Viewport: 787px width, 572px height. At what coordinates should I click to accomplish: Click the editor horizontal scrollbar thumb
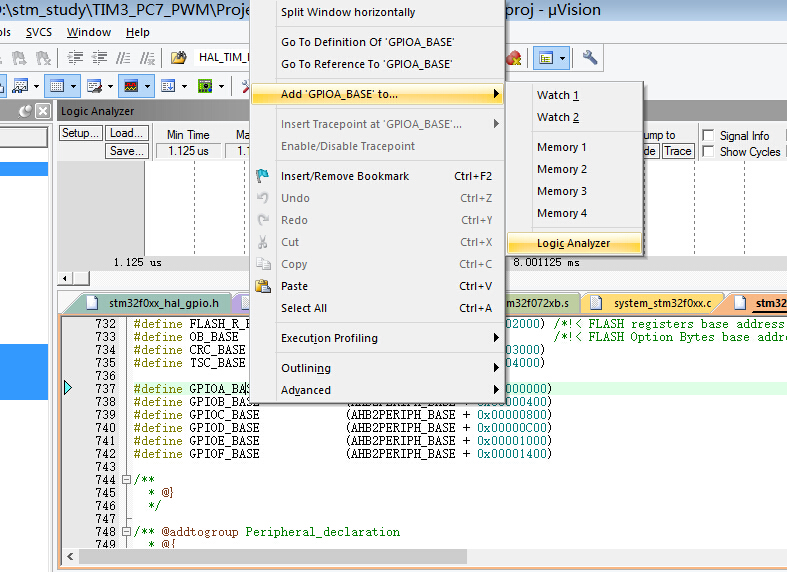[273, 556]
